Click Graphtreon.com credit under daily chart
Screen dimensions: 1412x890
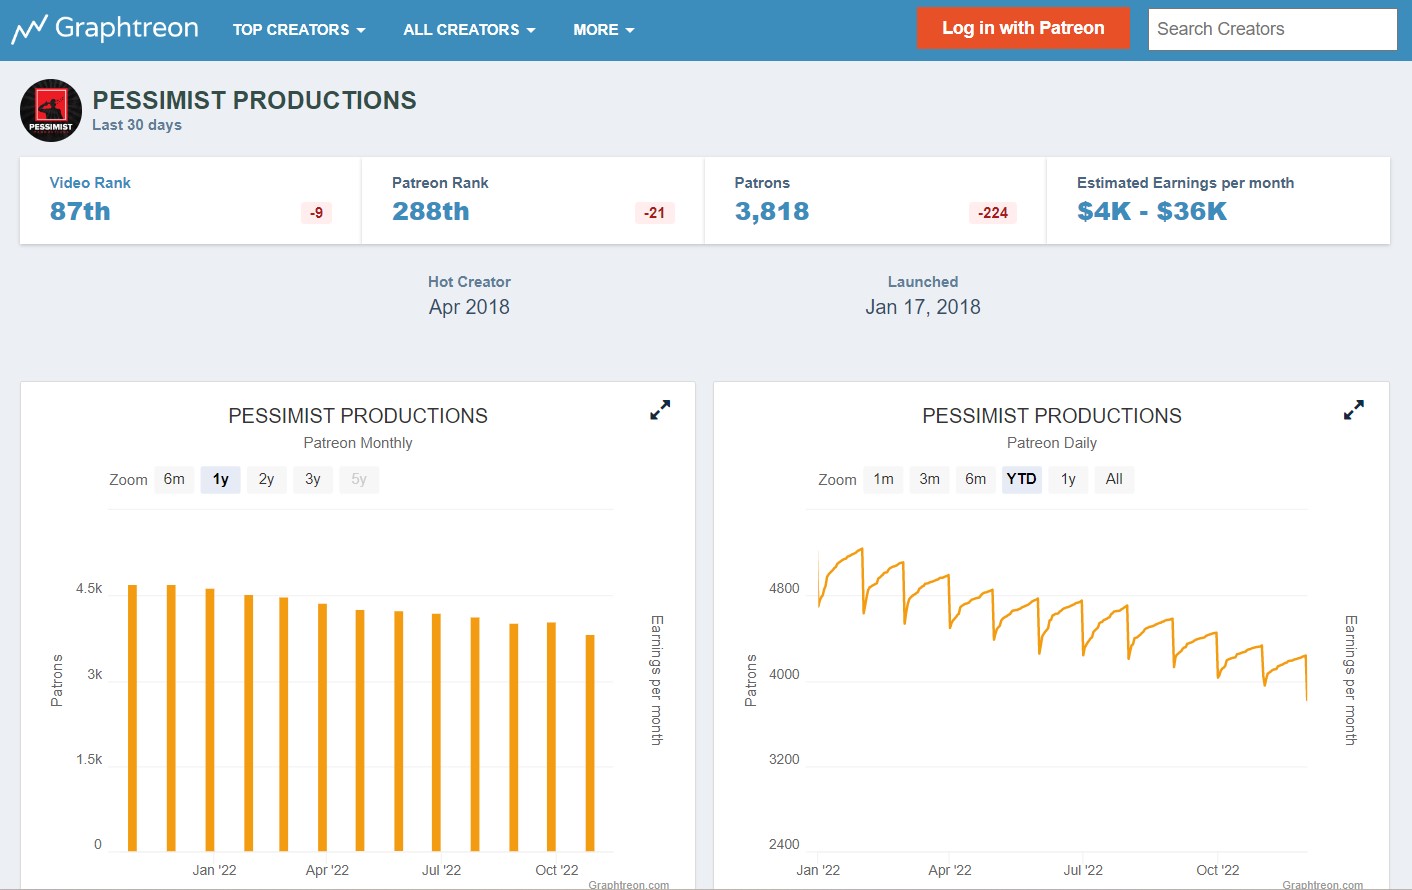click(1322, 885)
